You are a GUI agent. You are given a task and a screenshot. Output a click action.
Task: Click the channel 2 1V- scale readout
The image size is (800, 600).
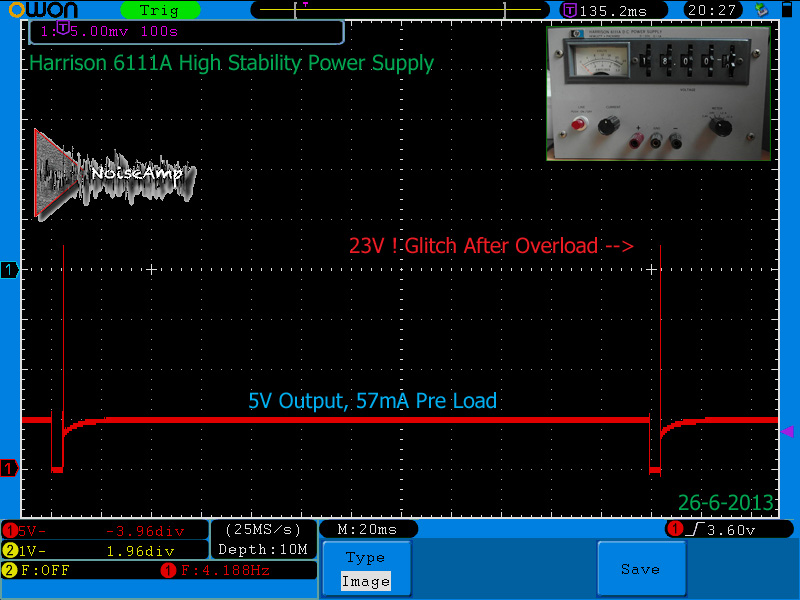pos(32,551)
